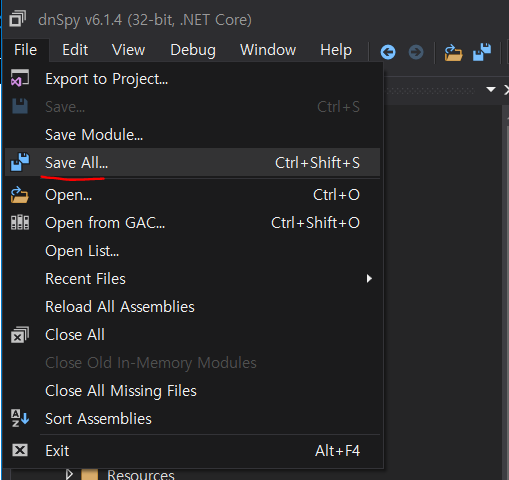Open the Debug menu
The image size is (509, 480).
(193, 50)
